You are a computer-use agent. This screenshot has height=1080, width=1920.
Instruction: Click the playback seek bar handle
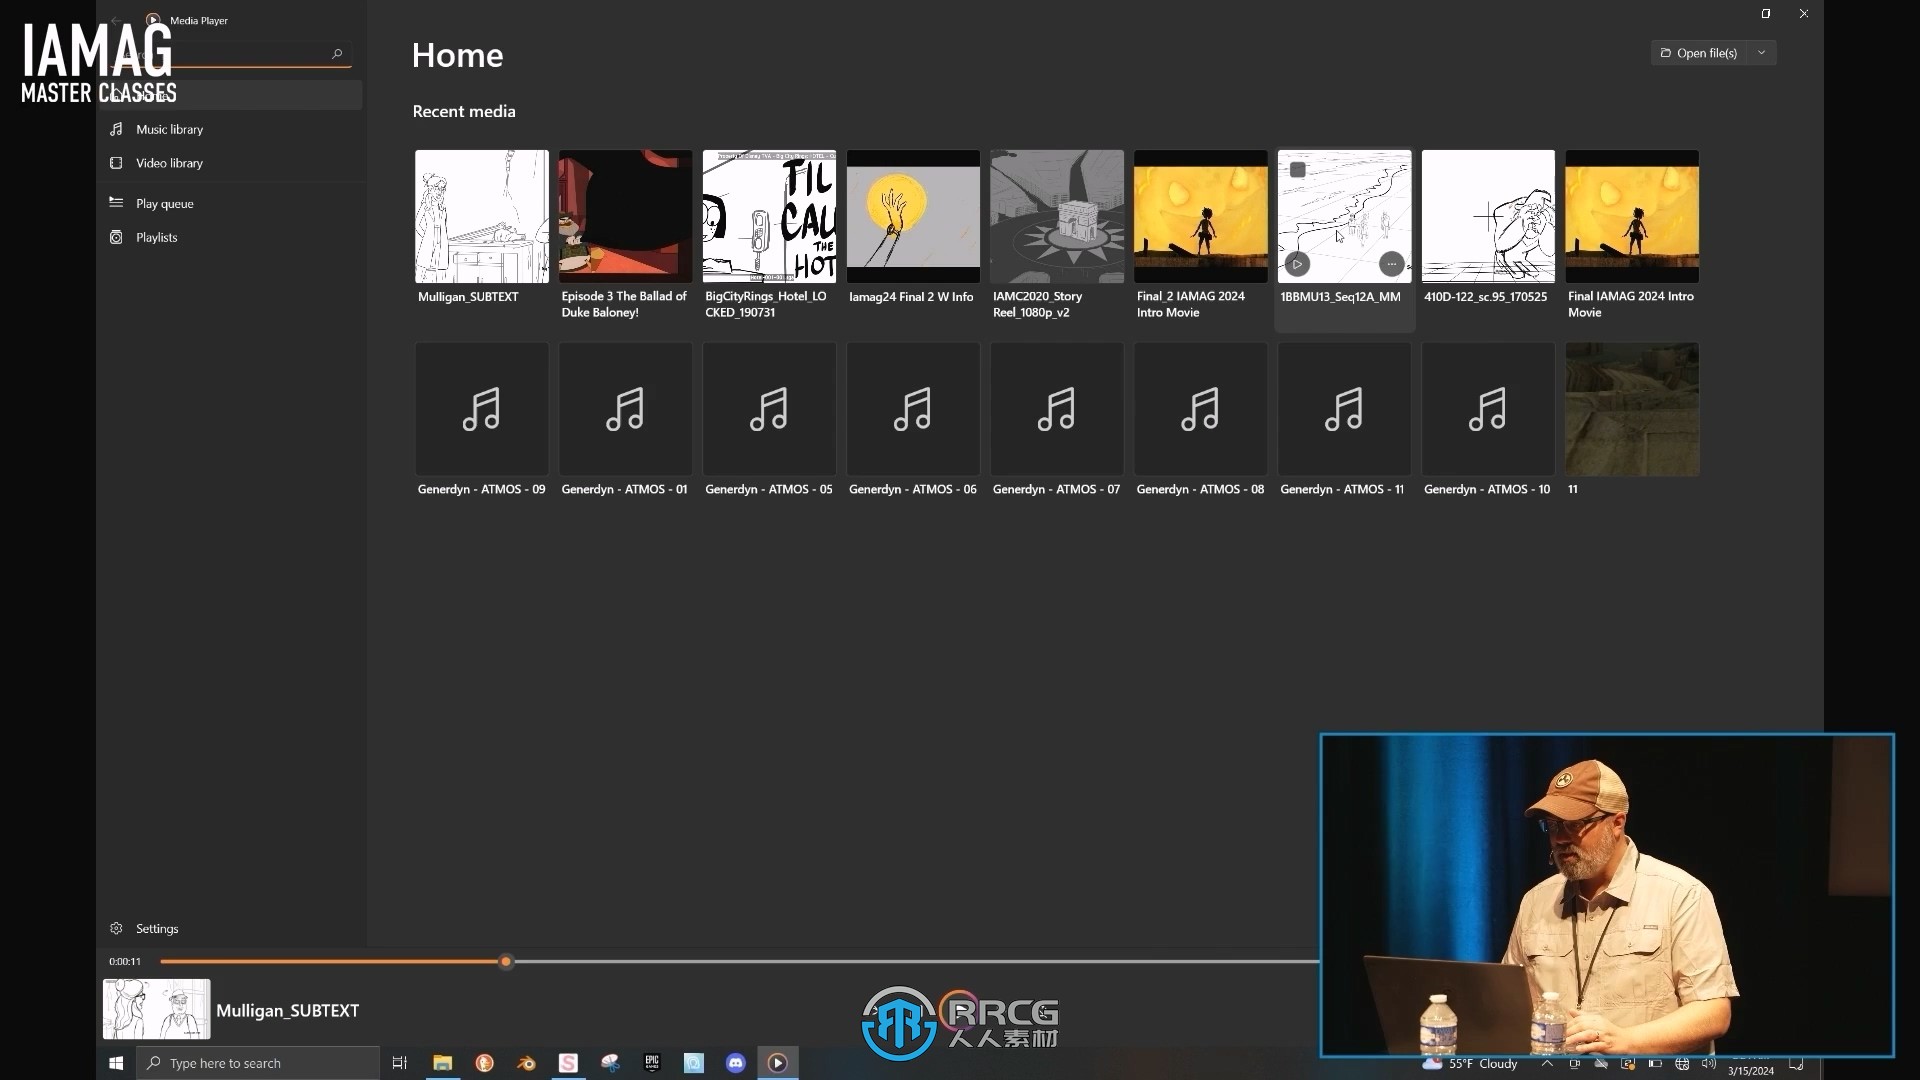pyautogui.click(x=506, y=961)
